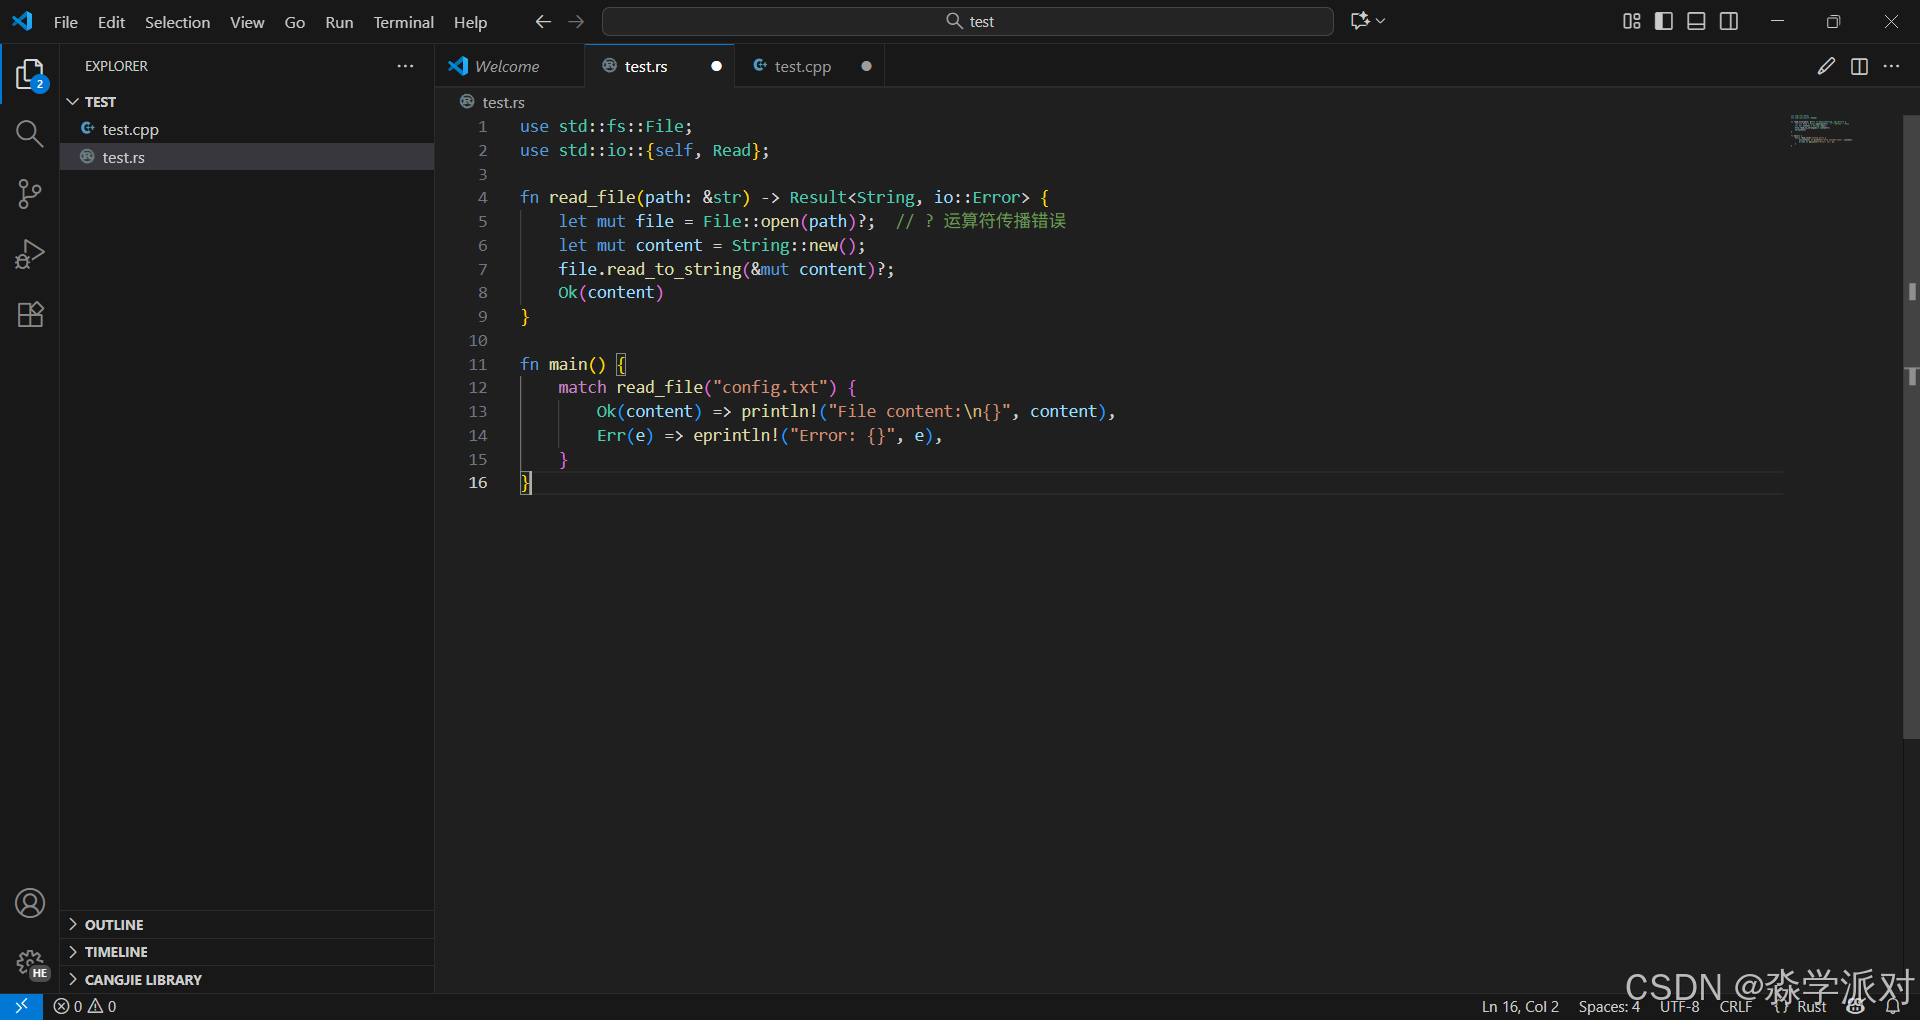Open the errors and warnings status
Screen dimensions: 1920x1020
click(x=85, y=1006)
